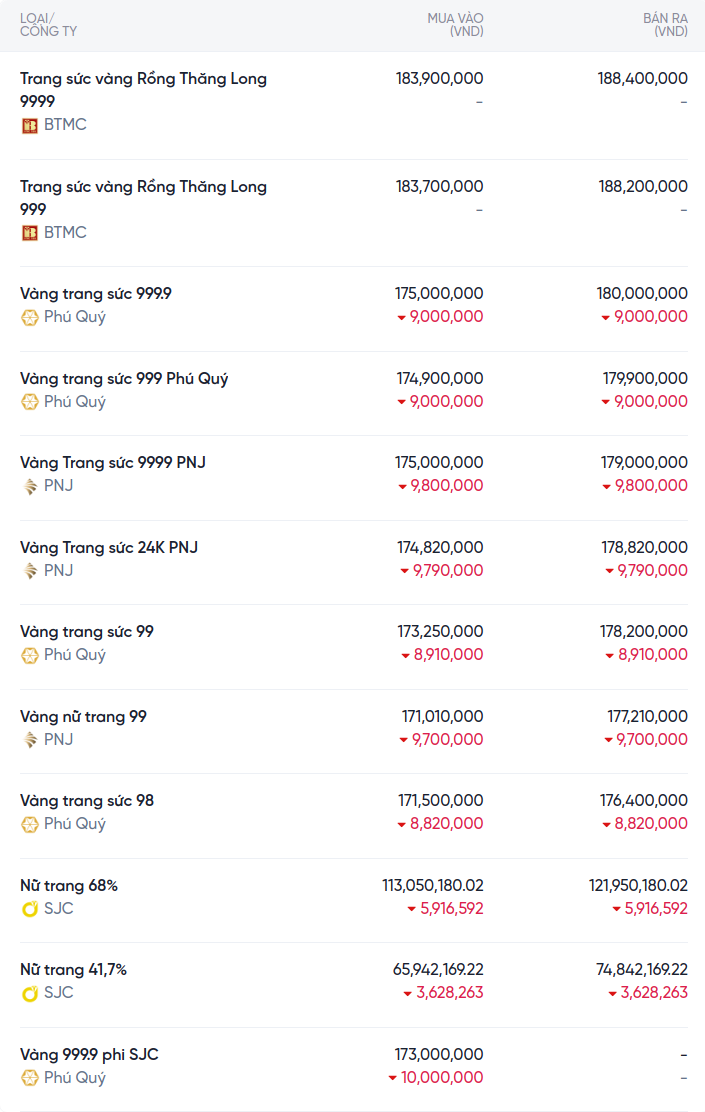Click Phú Quý logo under Vàng trang sức 98
The height and width of the screenshot is (1112, 705).
pos(30,824)
